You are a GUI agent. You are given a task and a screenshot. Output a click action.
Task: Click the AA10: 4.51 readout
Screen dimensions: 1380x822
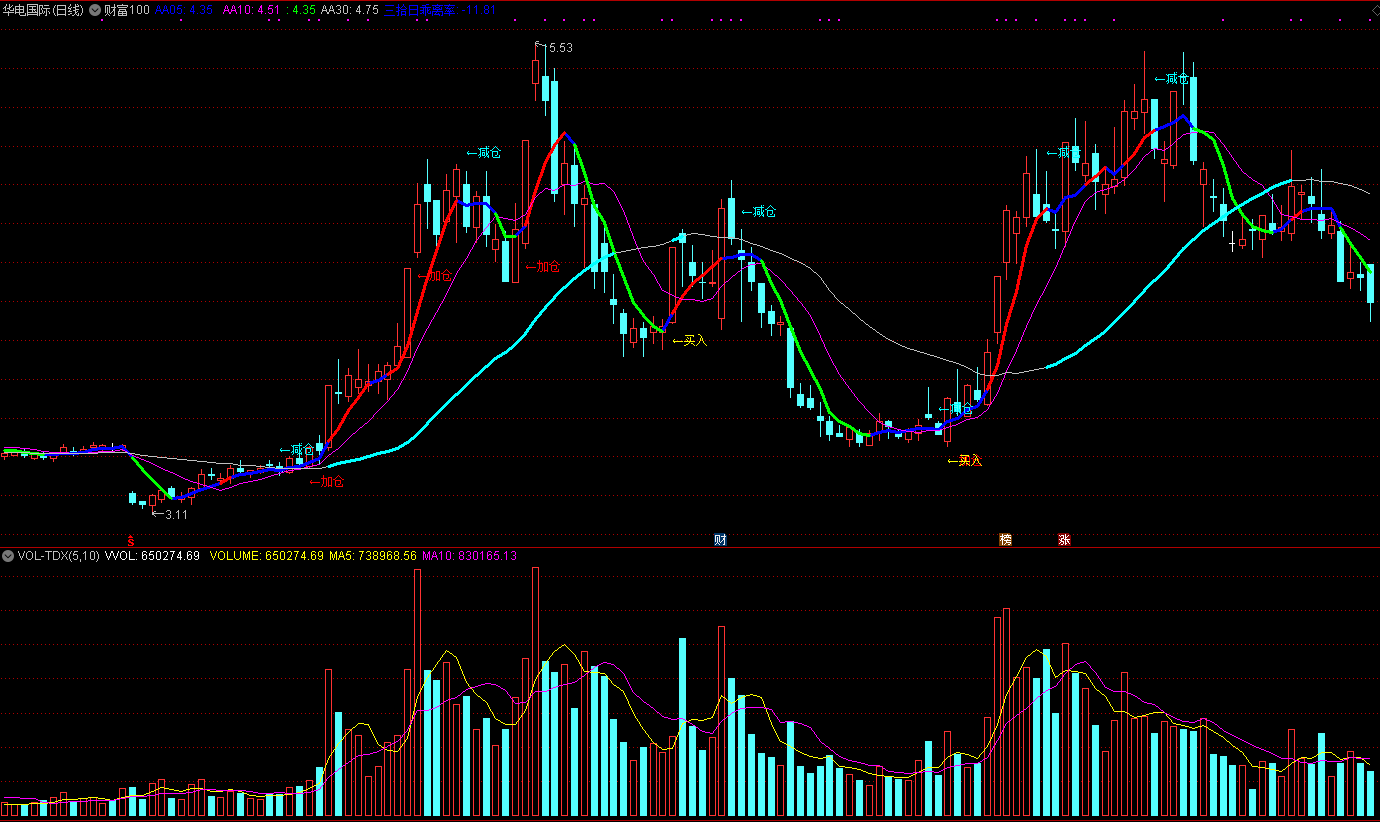[x=250, y=9]
